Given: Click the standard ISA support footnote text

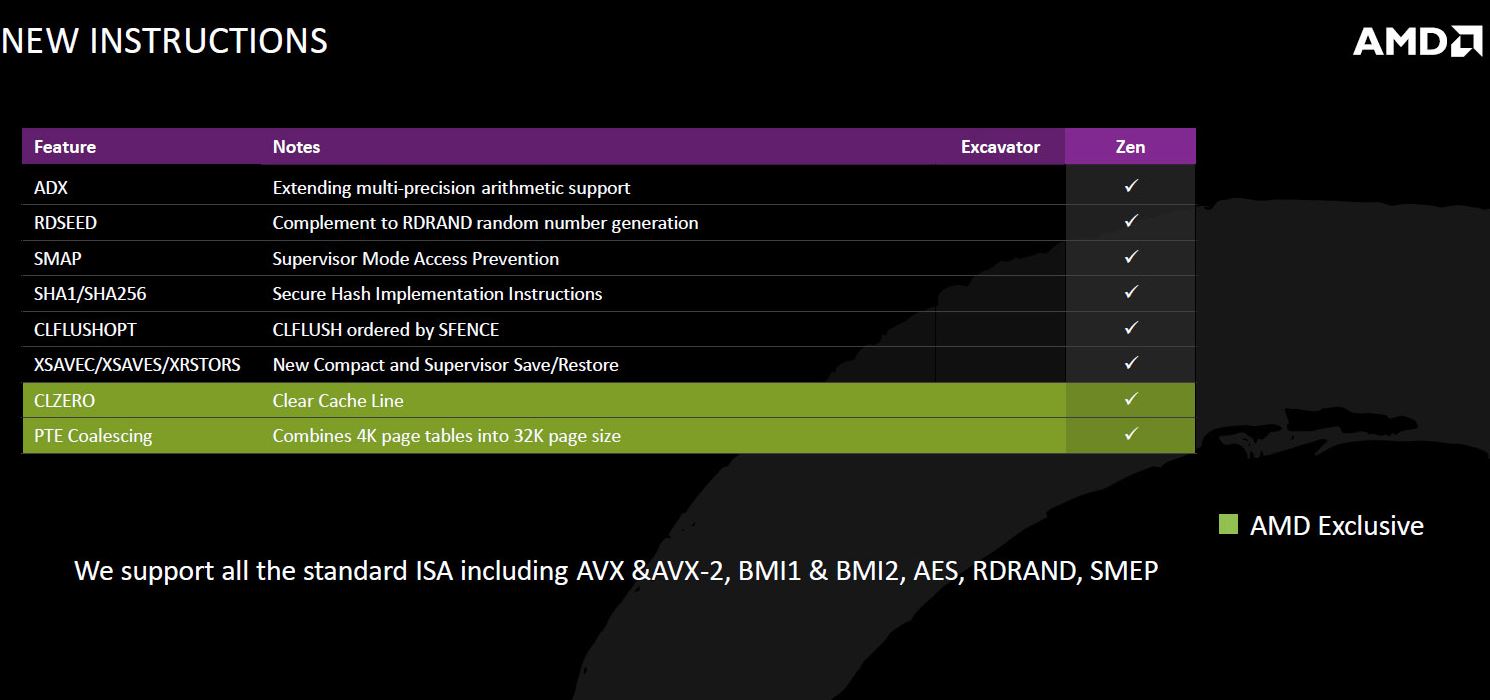Looking at the screenshot, I should click(x=616, y=571).
